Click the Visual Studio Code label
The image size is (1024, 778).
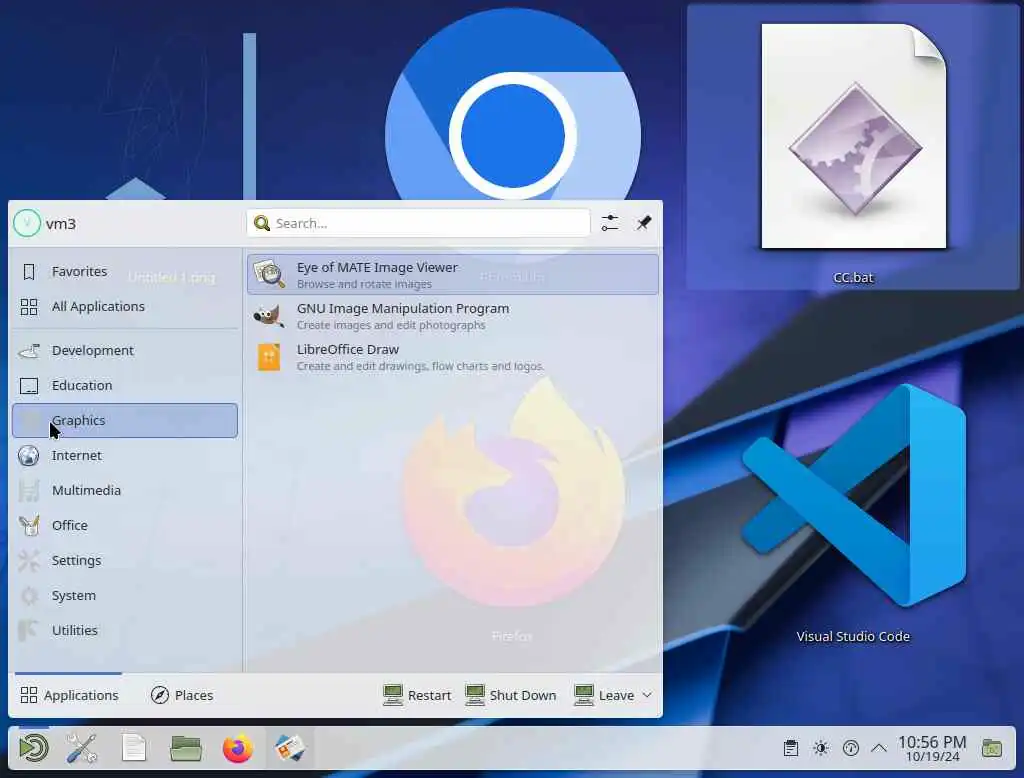click(x=853, y=636)
